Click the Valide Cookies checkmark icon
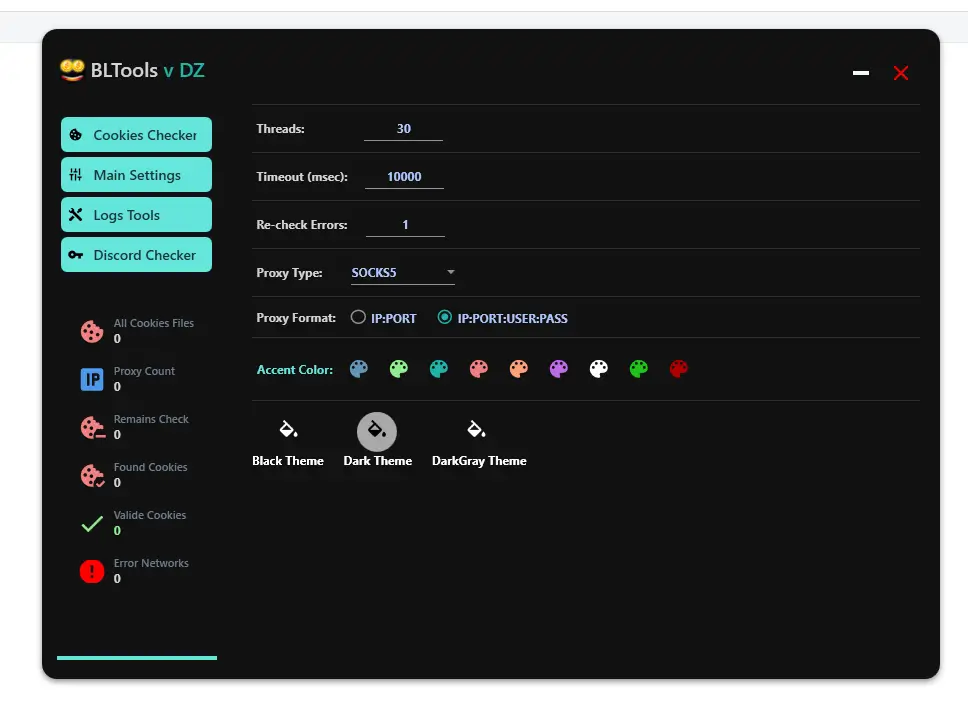 (x=91, y=523)
